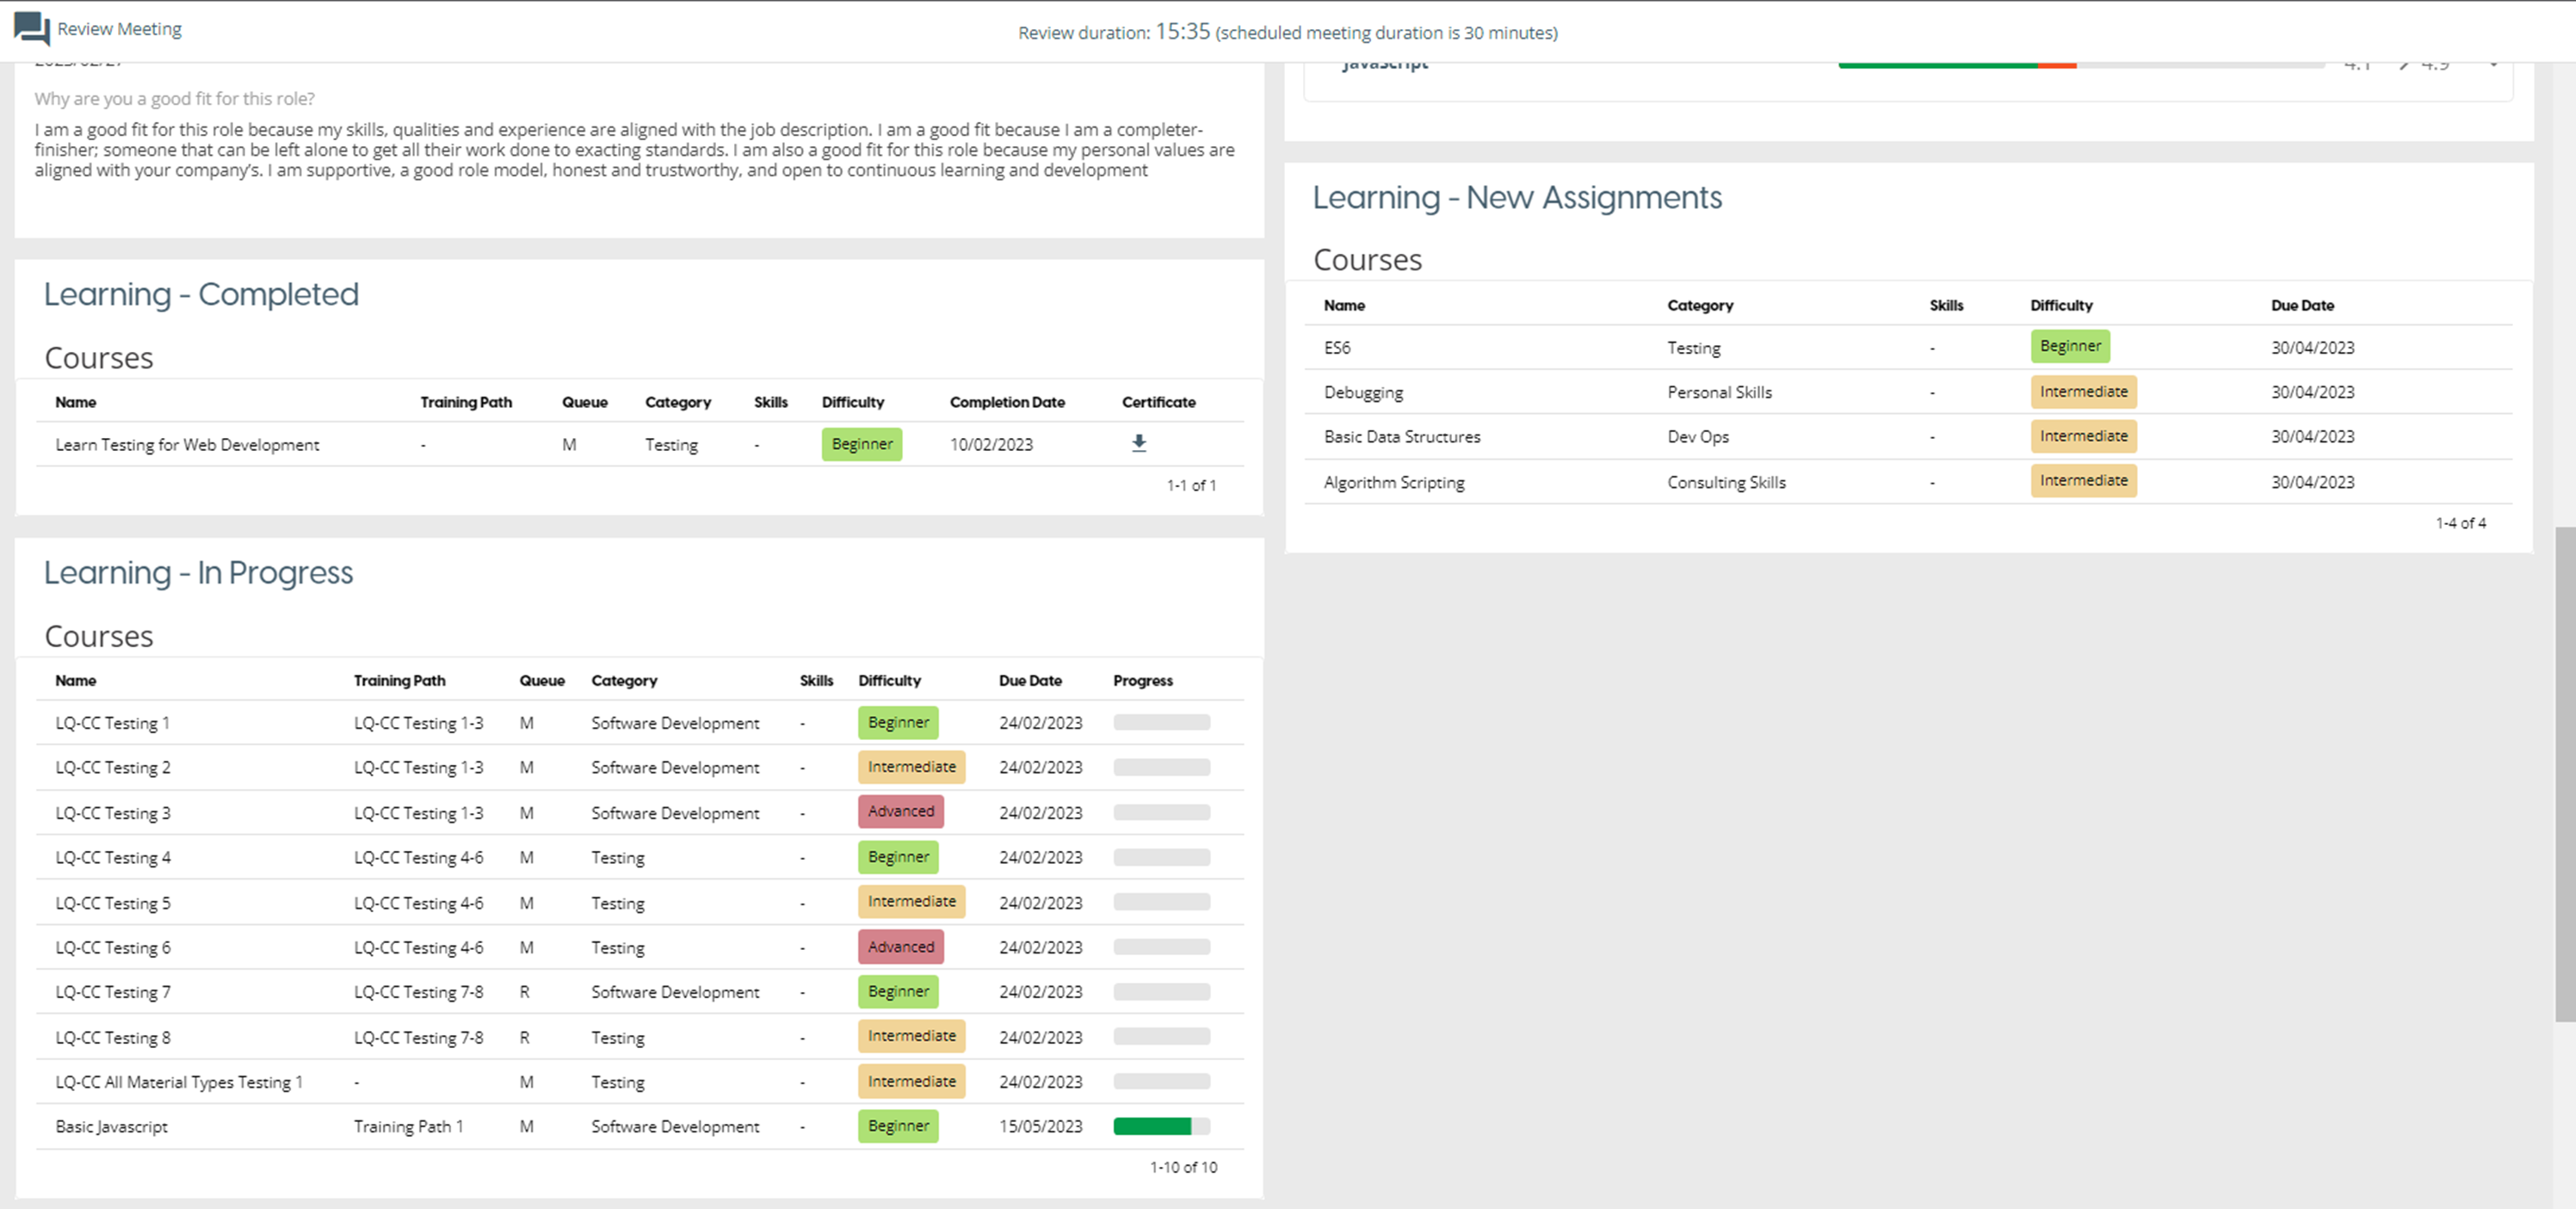The image size is (2576, 1209).
Task: Click the Review Meeting title text
Action: (119, 29)
